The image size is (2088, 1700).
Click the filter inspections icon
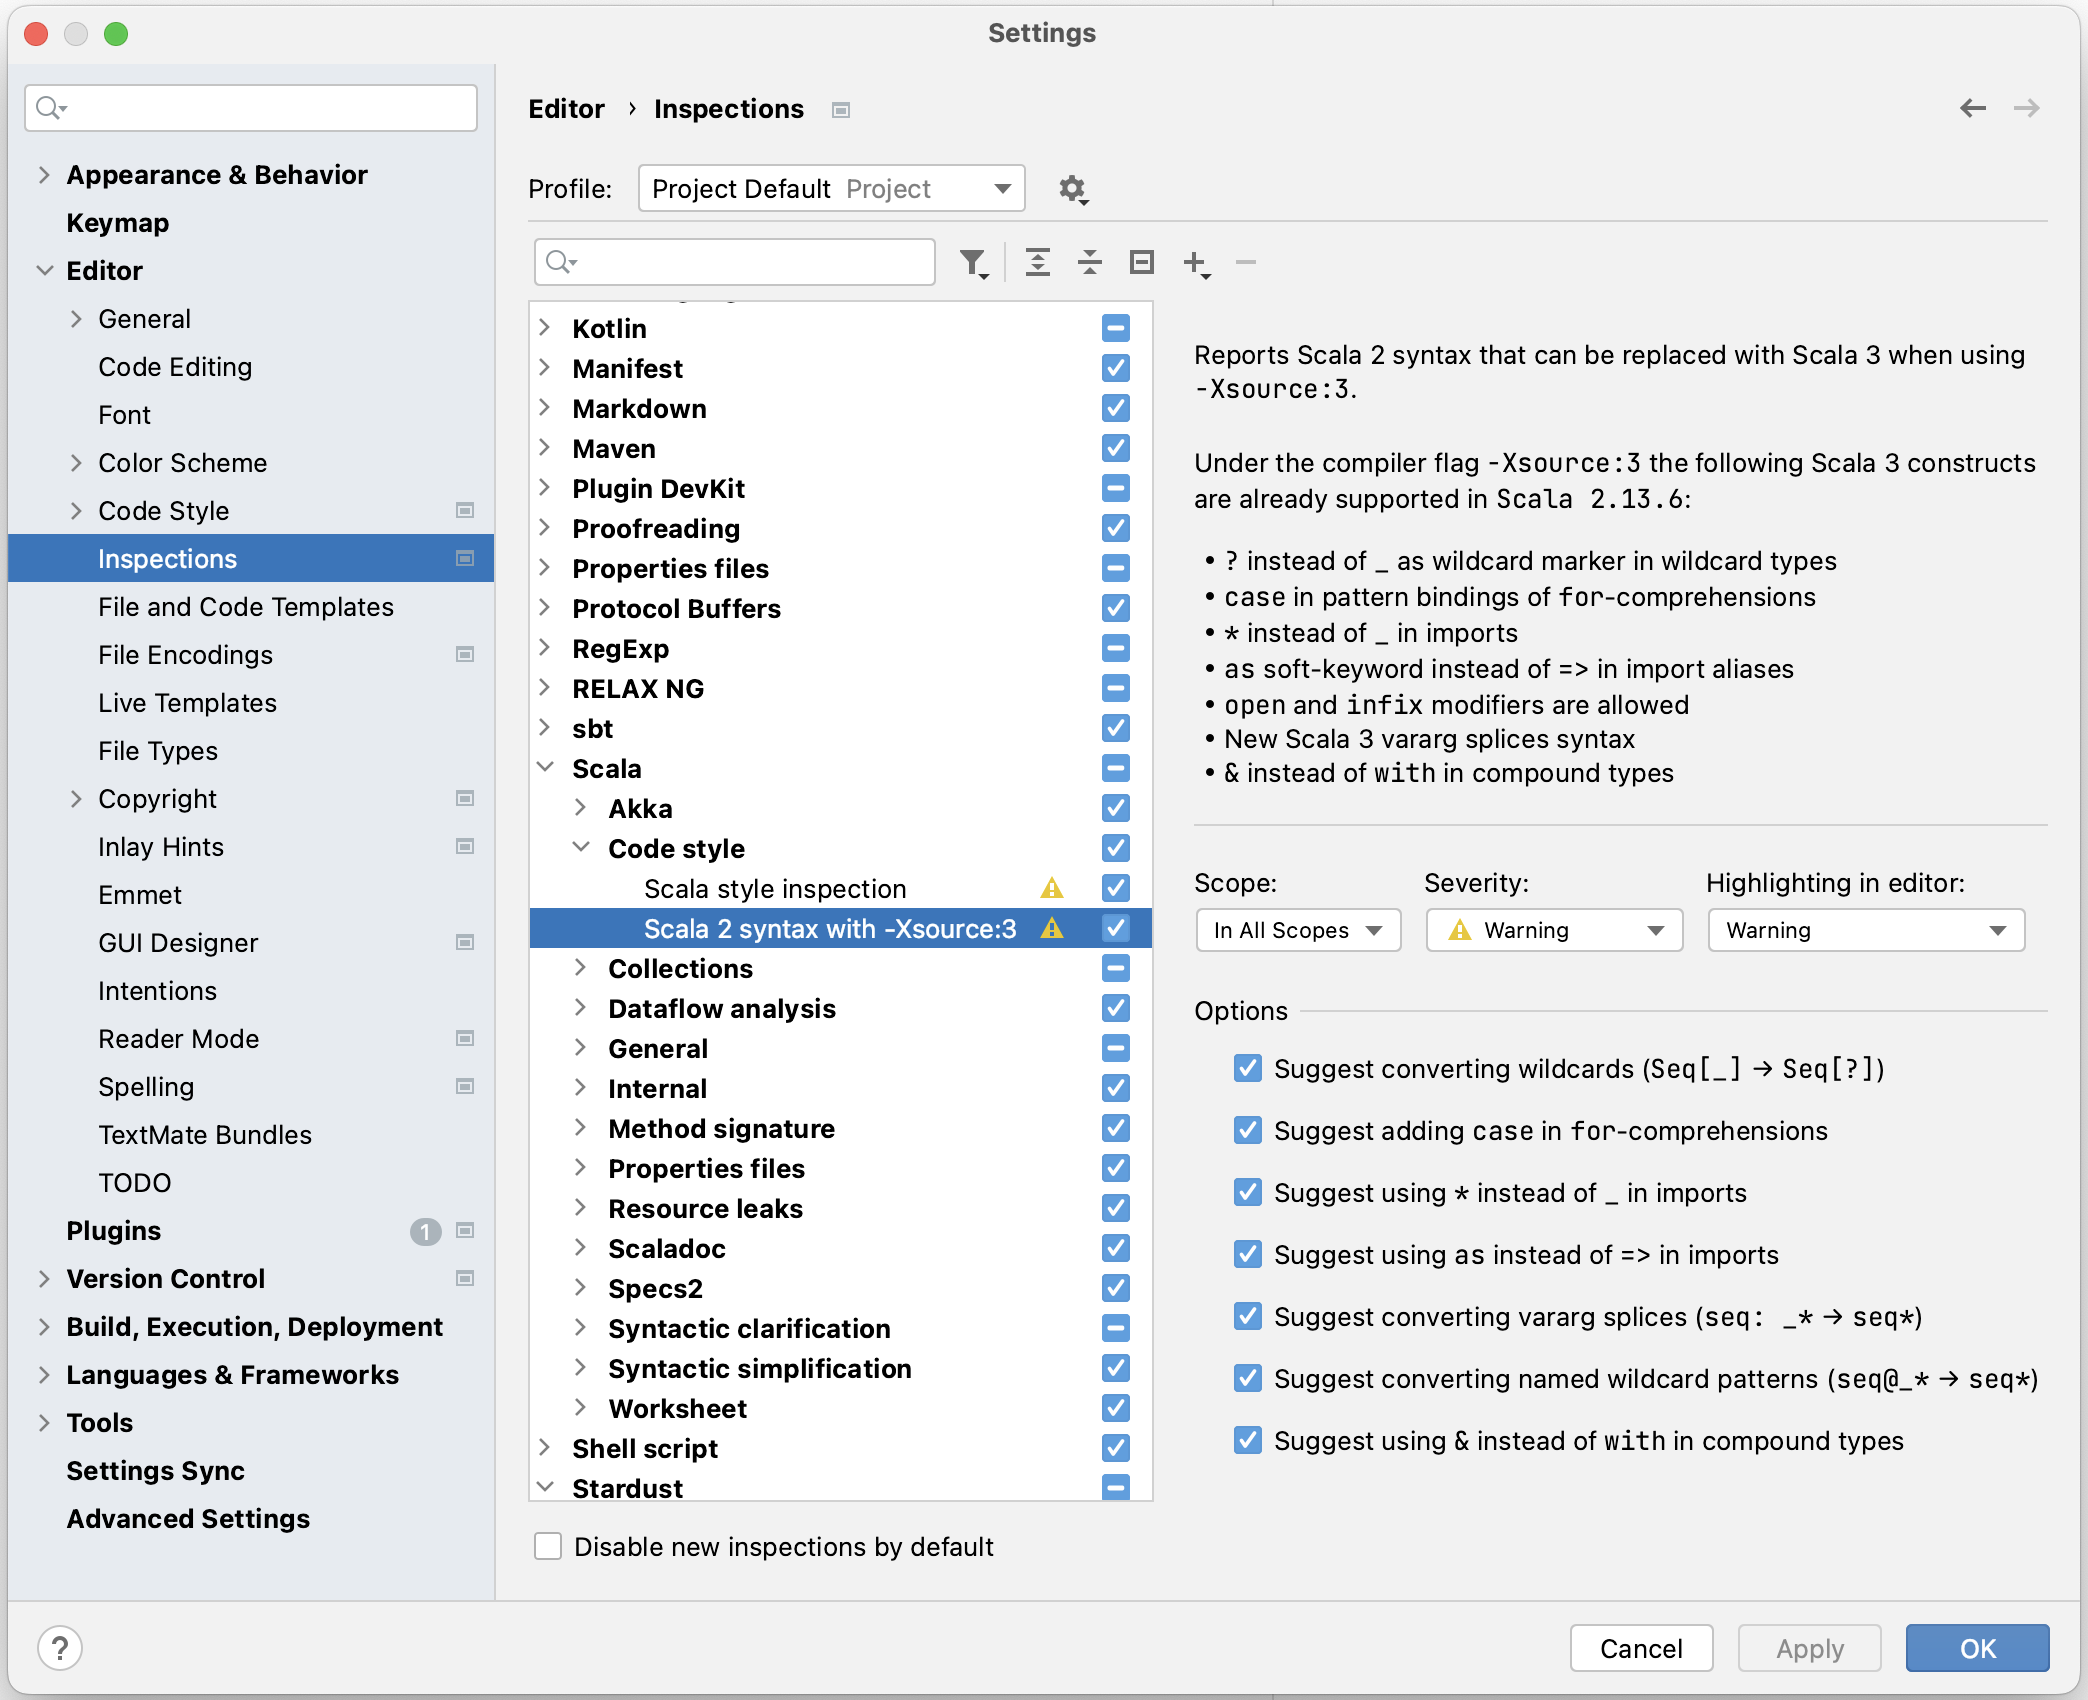point(973,264)
